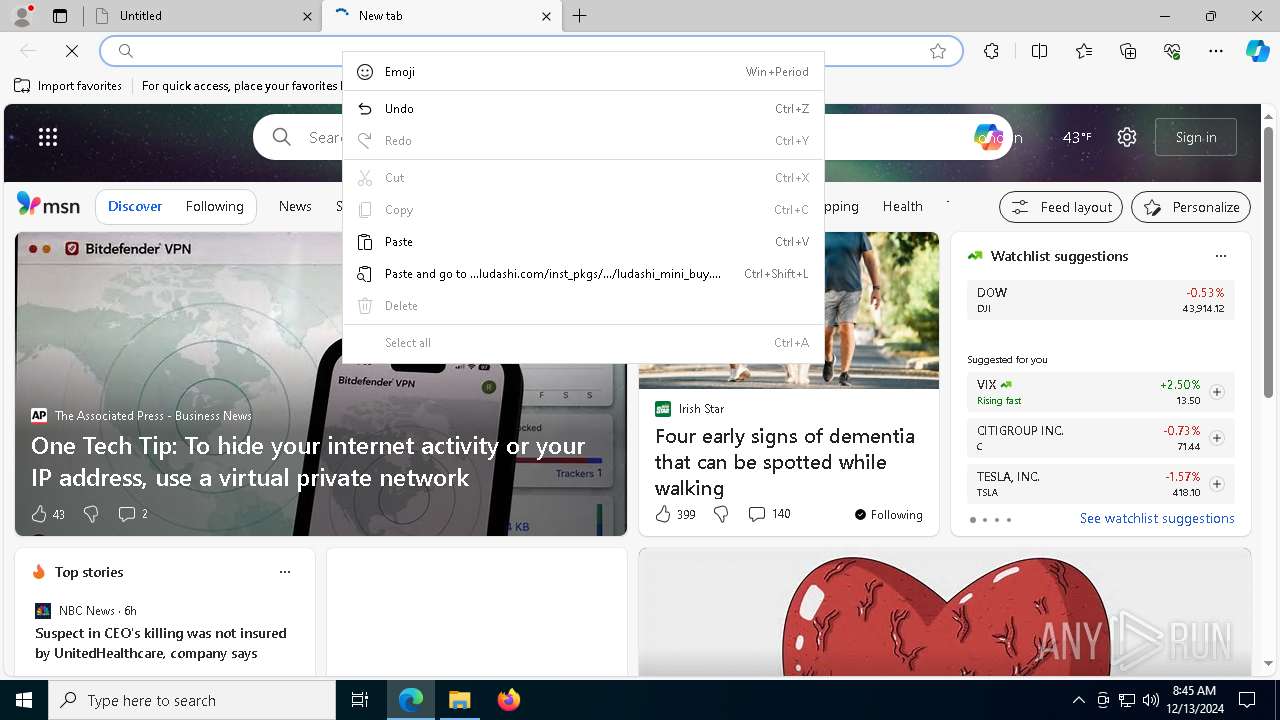This screenshot has width=1280, height=720.
Task: Read the UnitedHealthcare CEO suspect story
Action: tap(161, 643)
